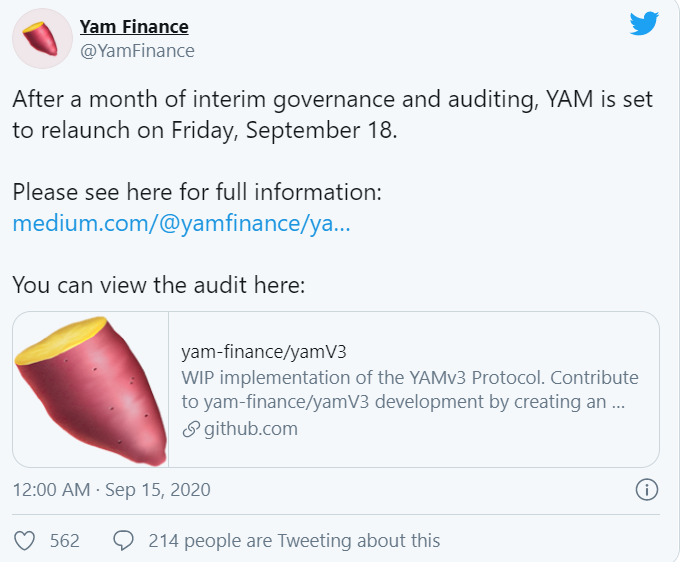Image resolution: width=680 pixels, height=562 pixels.
Task: Open tweet info circle icon
Action: (647, 490)
